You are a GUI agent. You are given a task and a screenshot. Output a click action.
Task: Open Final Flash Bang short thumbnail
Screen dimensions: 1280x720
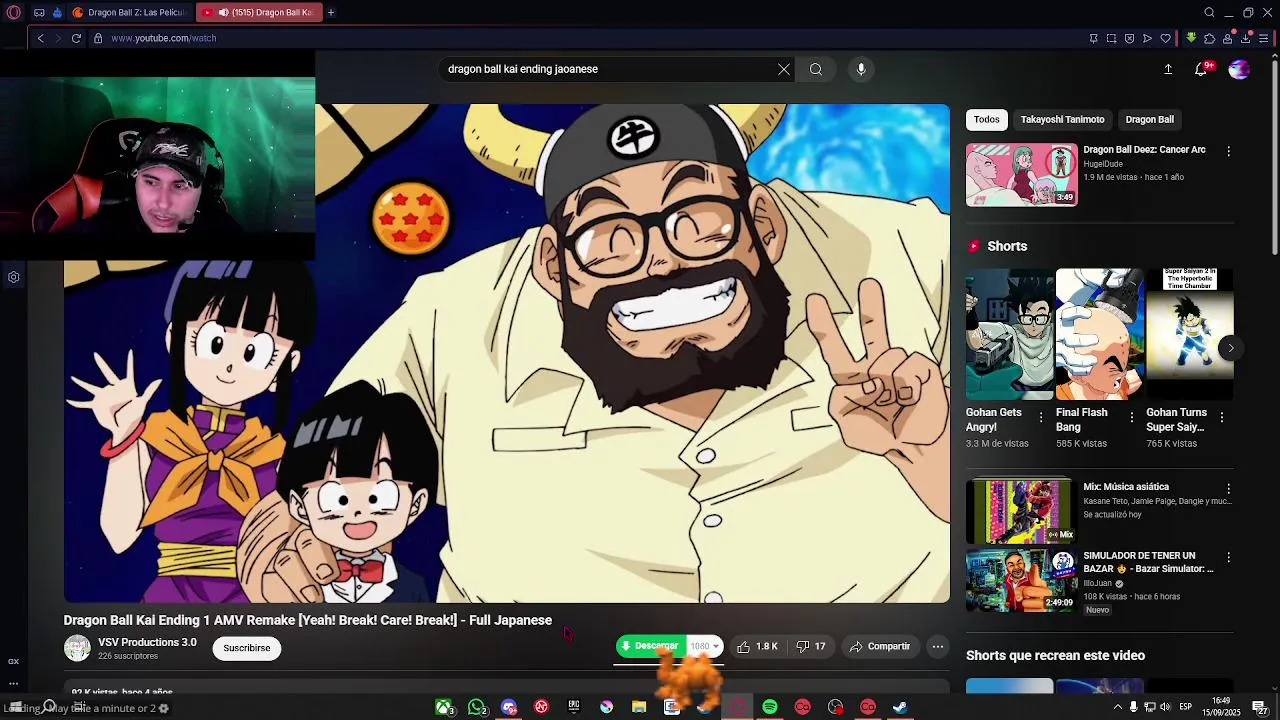[1099, 334]
